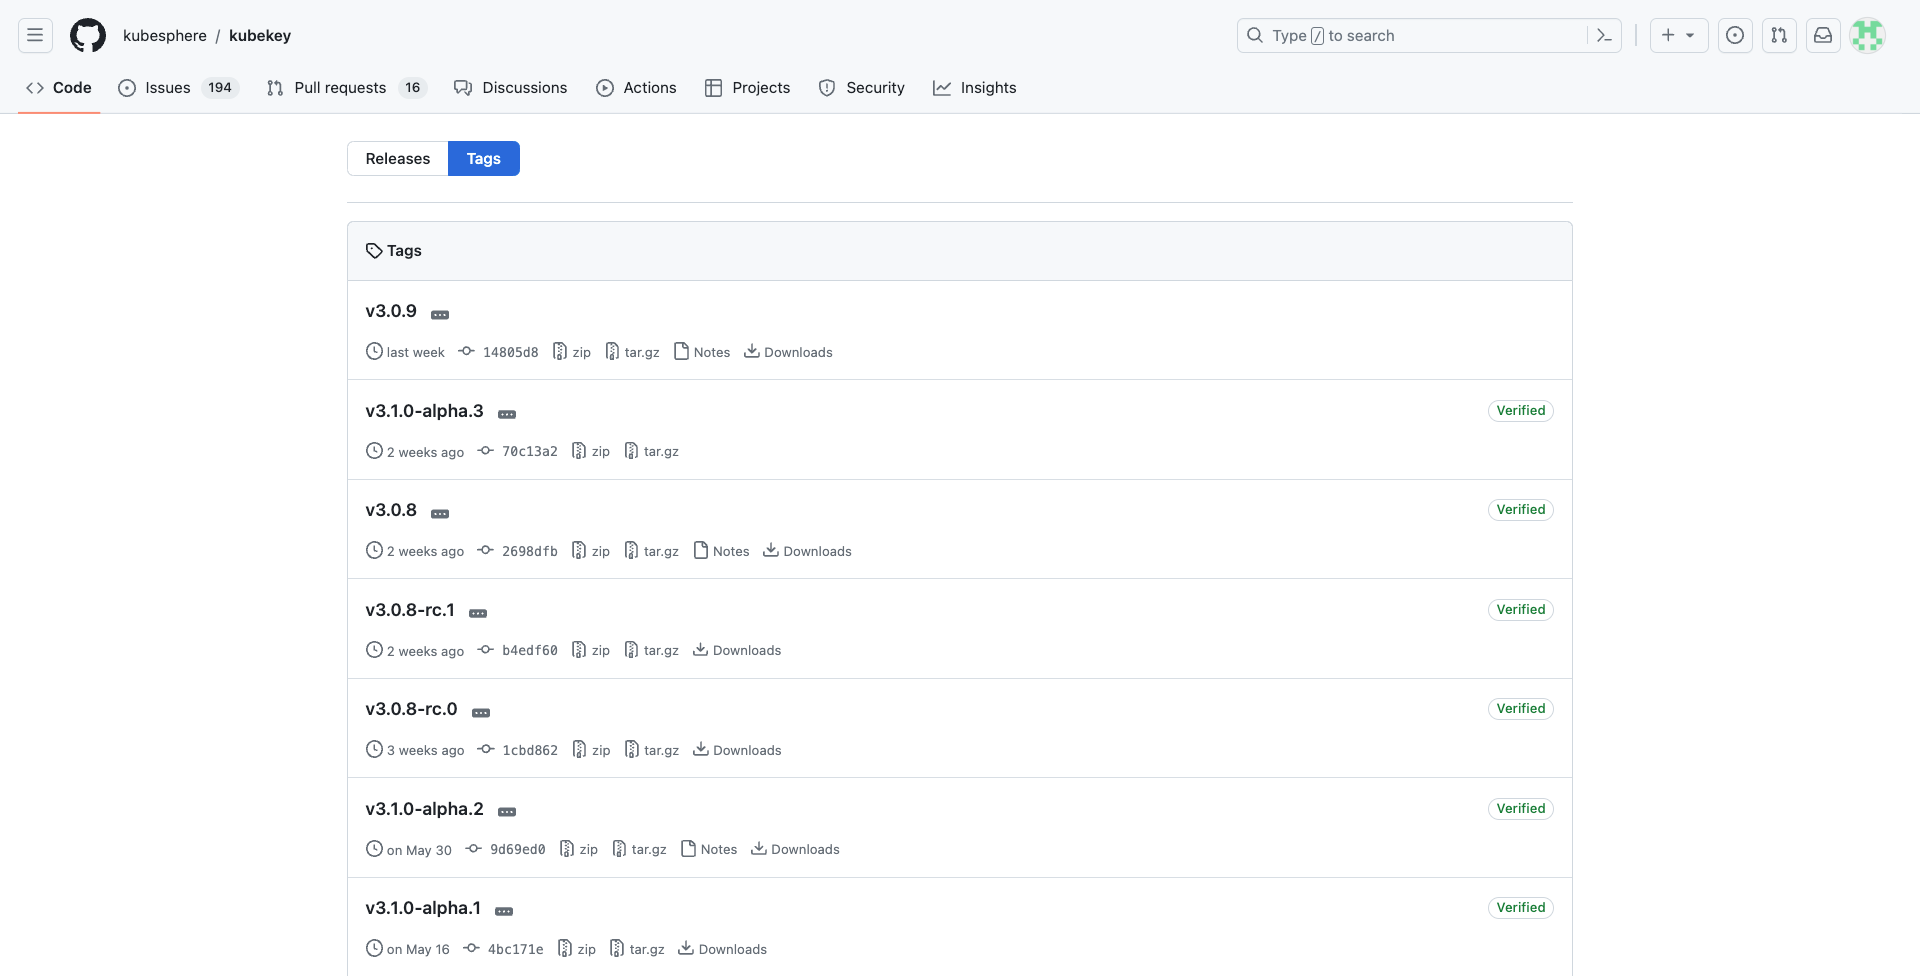Open the kubesphere owner link
The width and height of the screenshot is (1920, 976).
165,36
